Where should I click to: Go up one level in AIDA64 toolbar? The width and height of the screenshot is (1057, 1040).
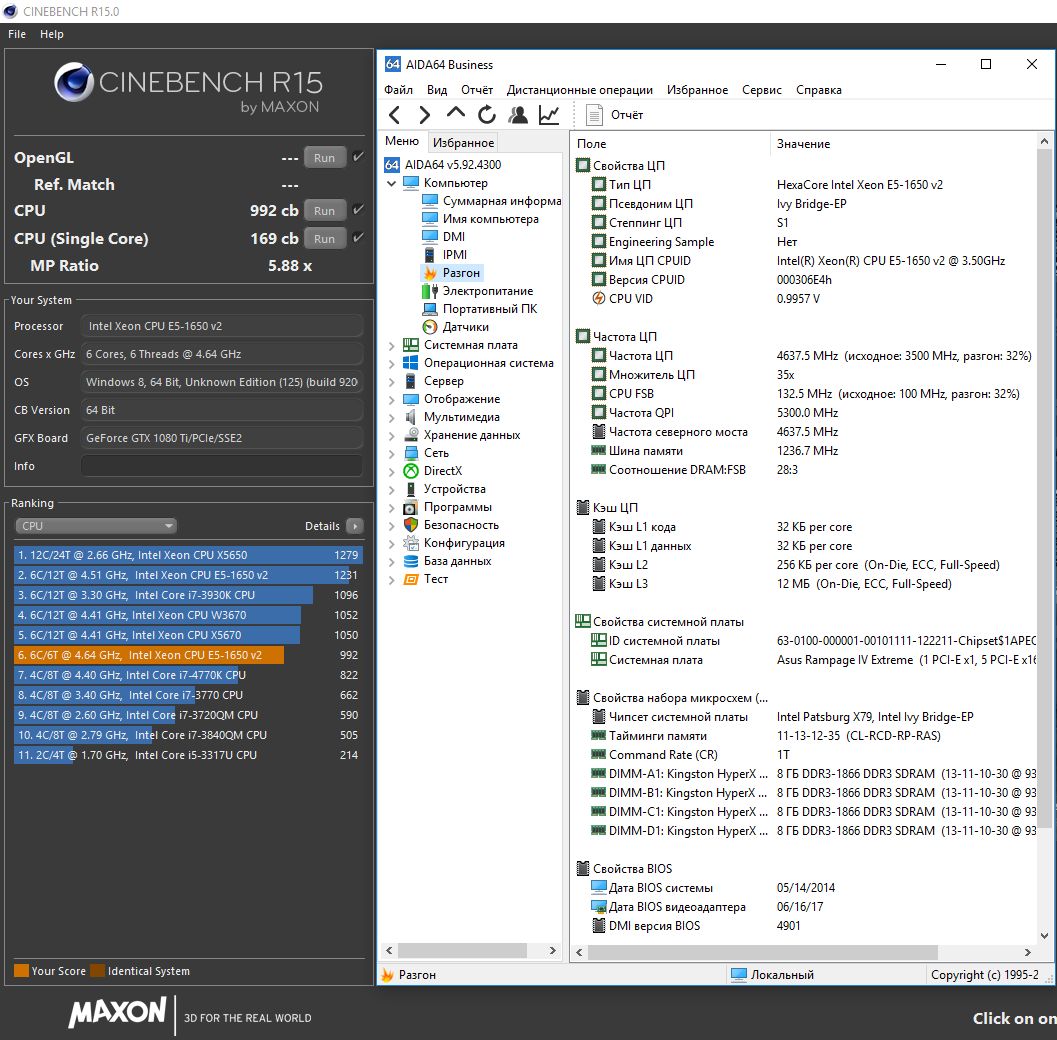tap(456, 114)
